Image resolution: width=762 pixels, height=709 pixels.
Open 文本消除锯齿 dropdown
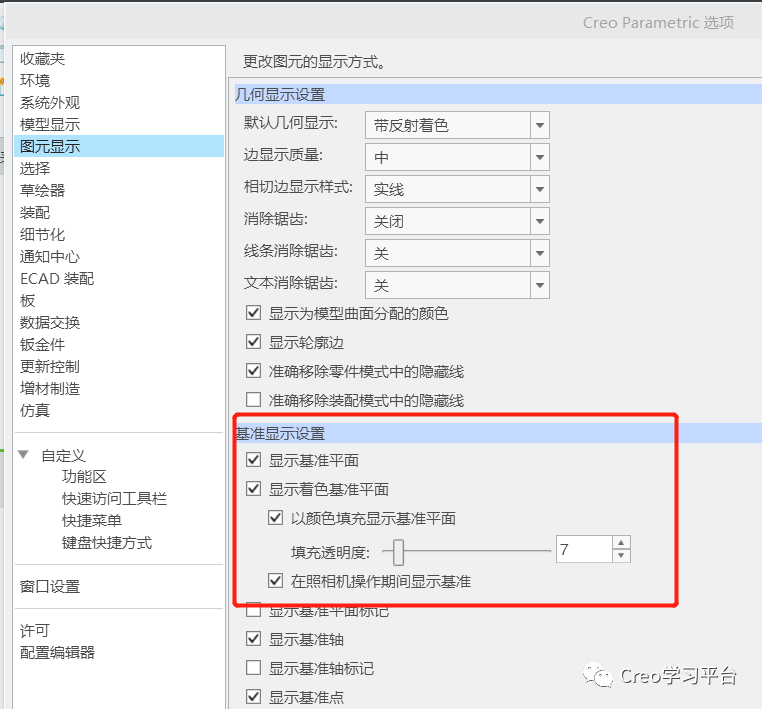click(x=540, y=285)
